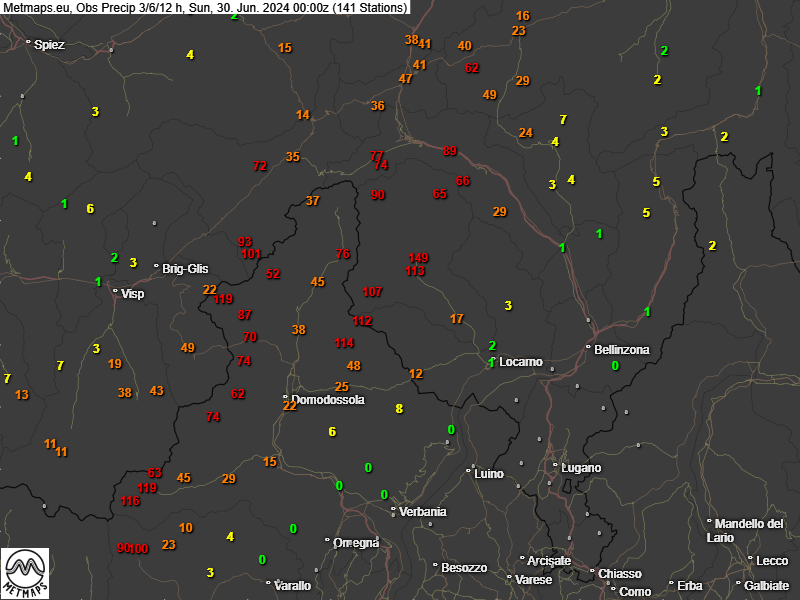Viewport: 800px width, 600px height.
Task: Select the 149 mm precipitation station value
Action: (418, 258)
